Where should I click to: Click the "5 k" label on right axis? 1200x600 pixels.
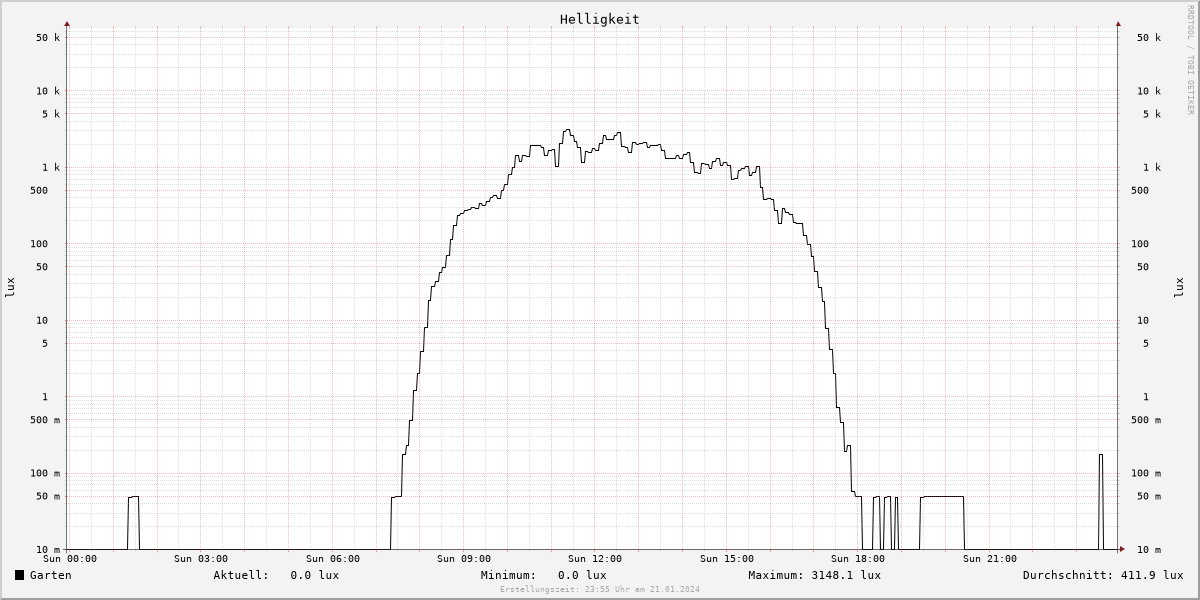pyautogui.click(x=1152, y=114)
